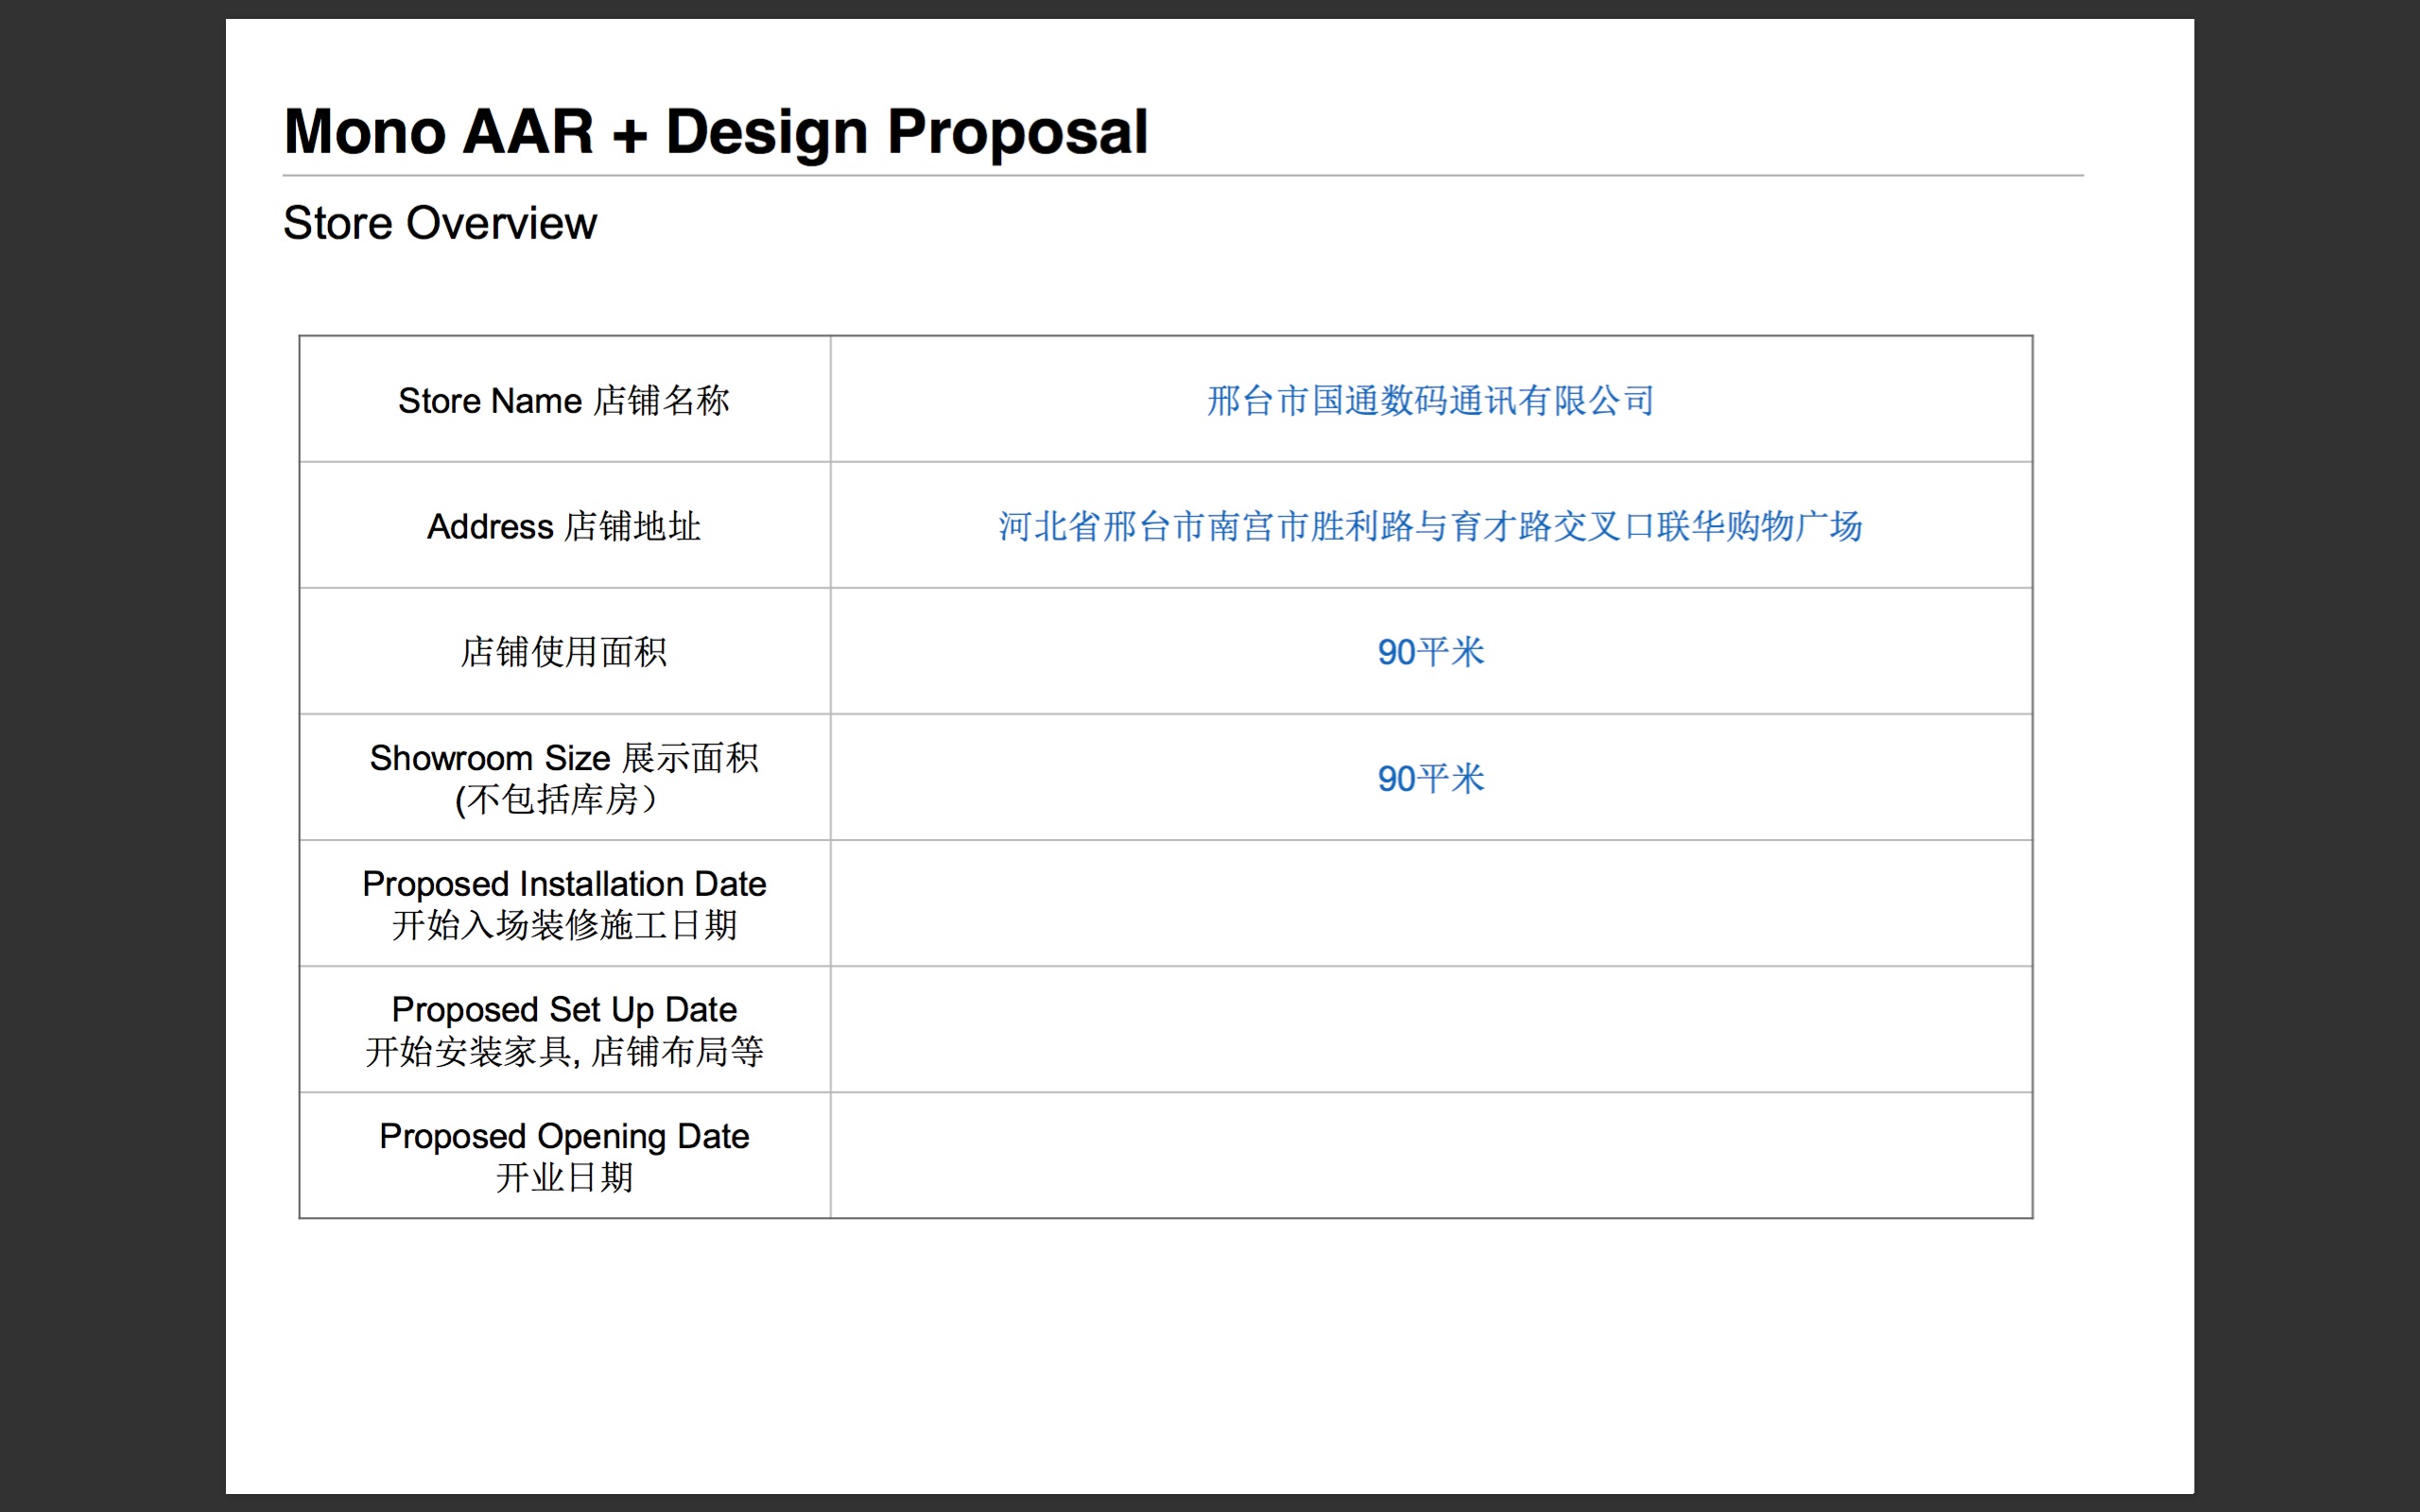This screenshot has height=1512, width=2420.
Task: Click the 'Mono AAR + Design Proposal' title
Action: click(715, 131)
